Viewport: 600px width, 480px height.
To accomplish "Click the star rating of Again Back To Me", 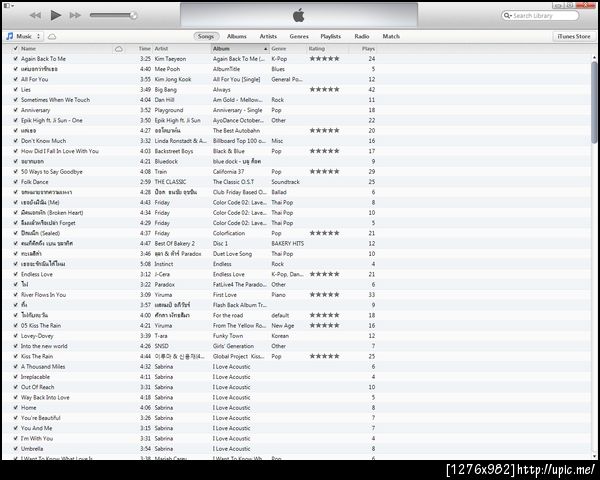I will 324,59.
